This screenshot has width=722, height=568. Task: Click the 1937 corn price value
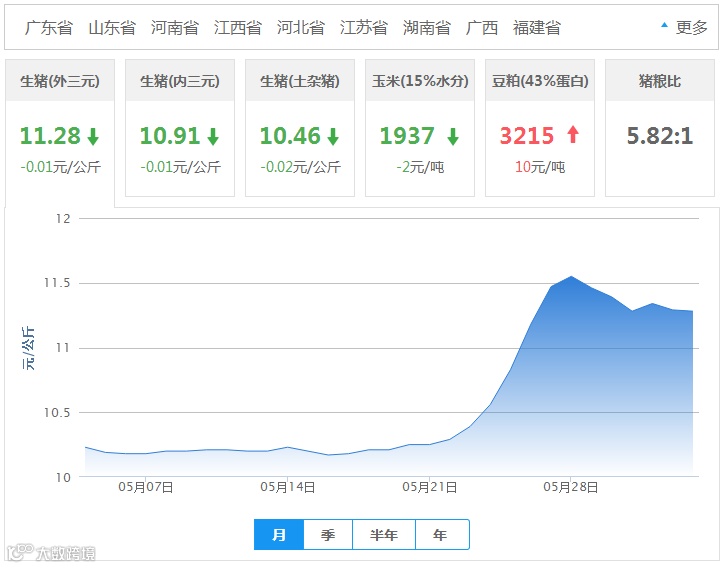(407, 136)
